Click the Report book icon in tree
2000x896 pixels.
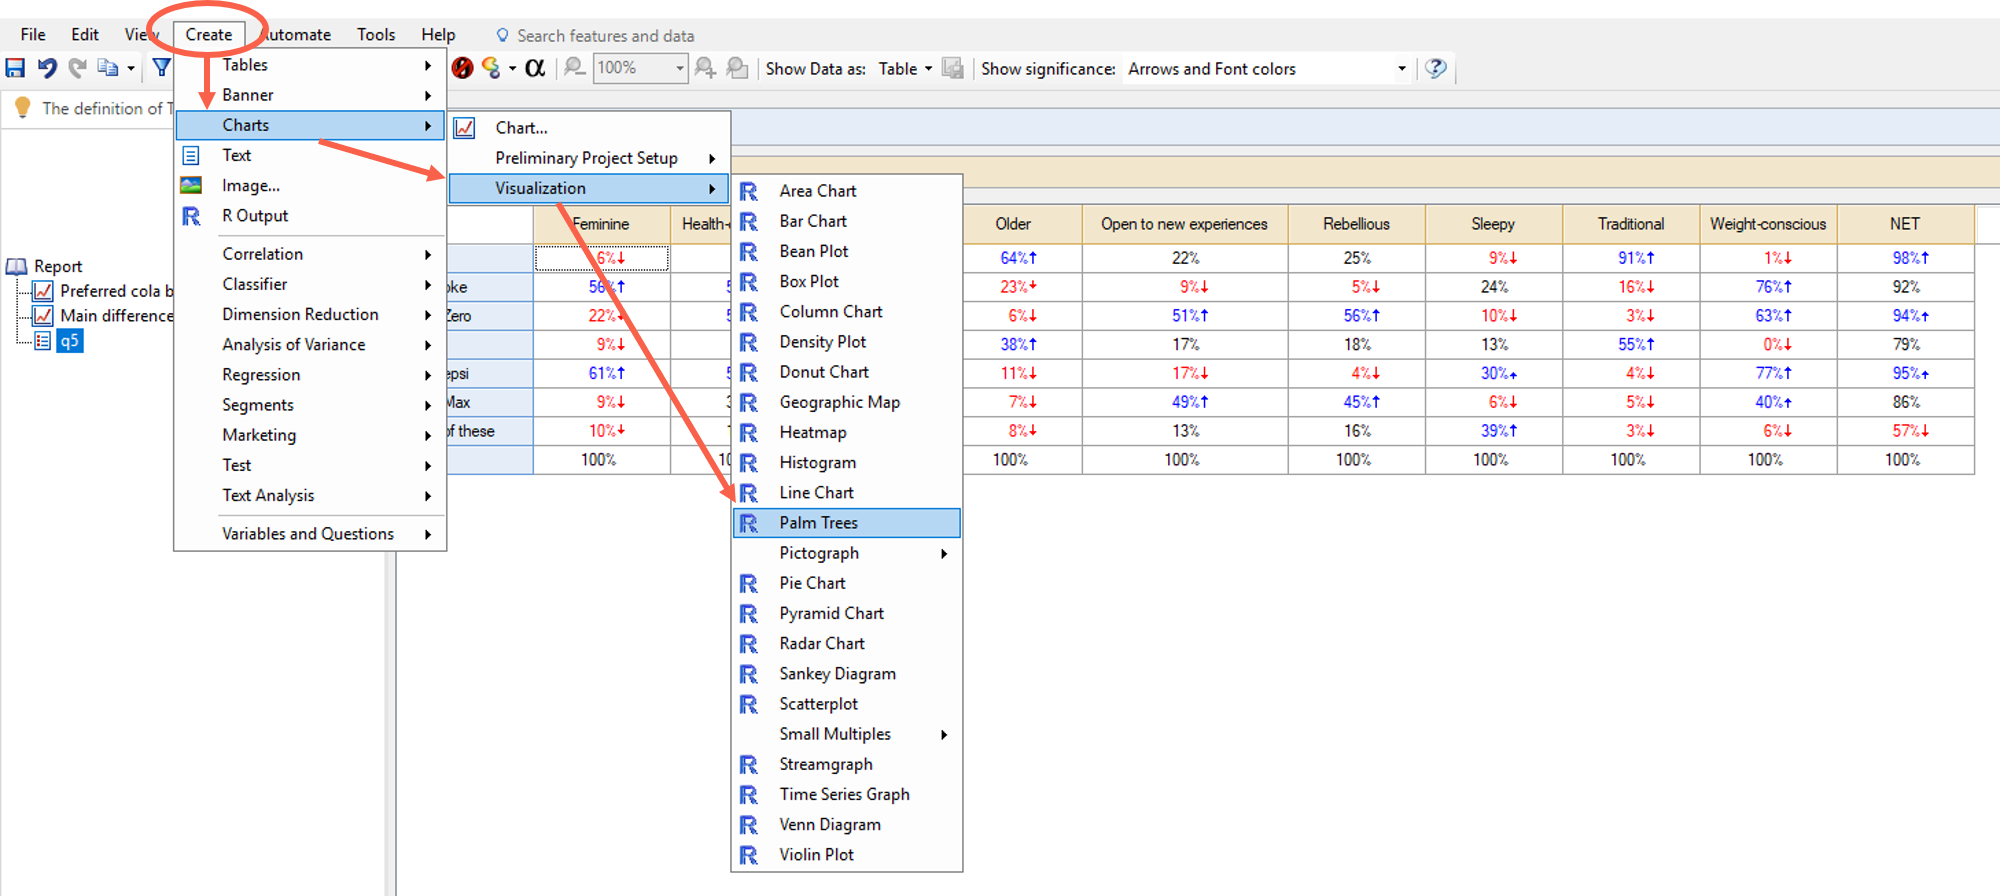click(17, 266)
